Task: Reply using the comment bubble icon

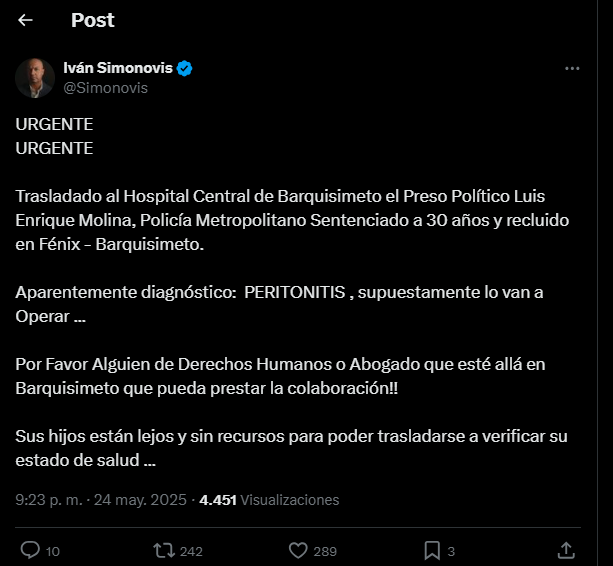Action: point(30,550)
